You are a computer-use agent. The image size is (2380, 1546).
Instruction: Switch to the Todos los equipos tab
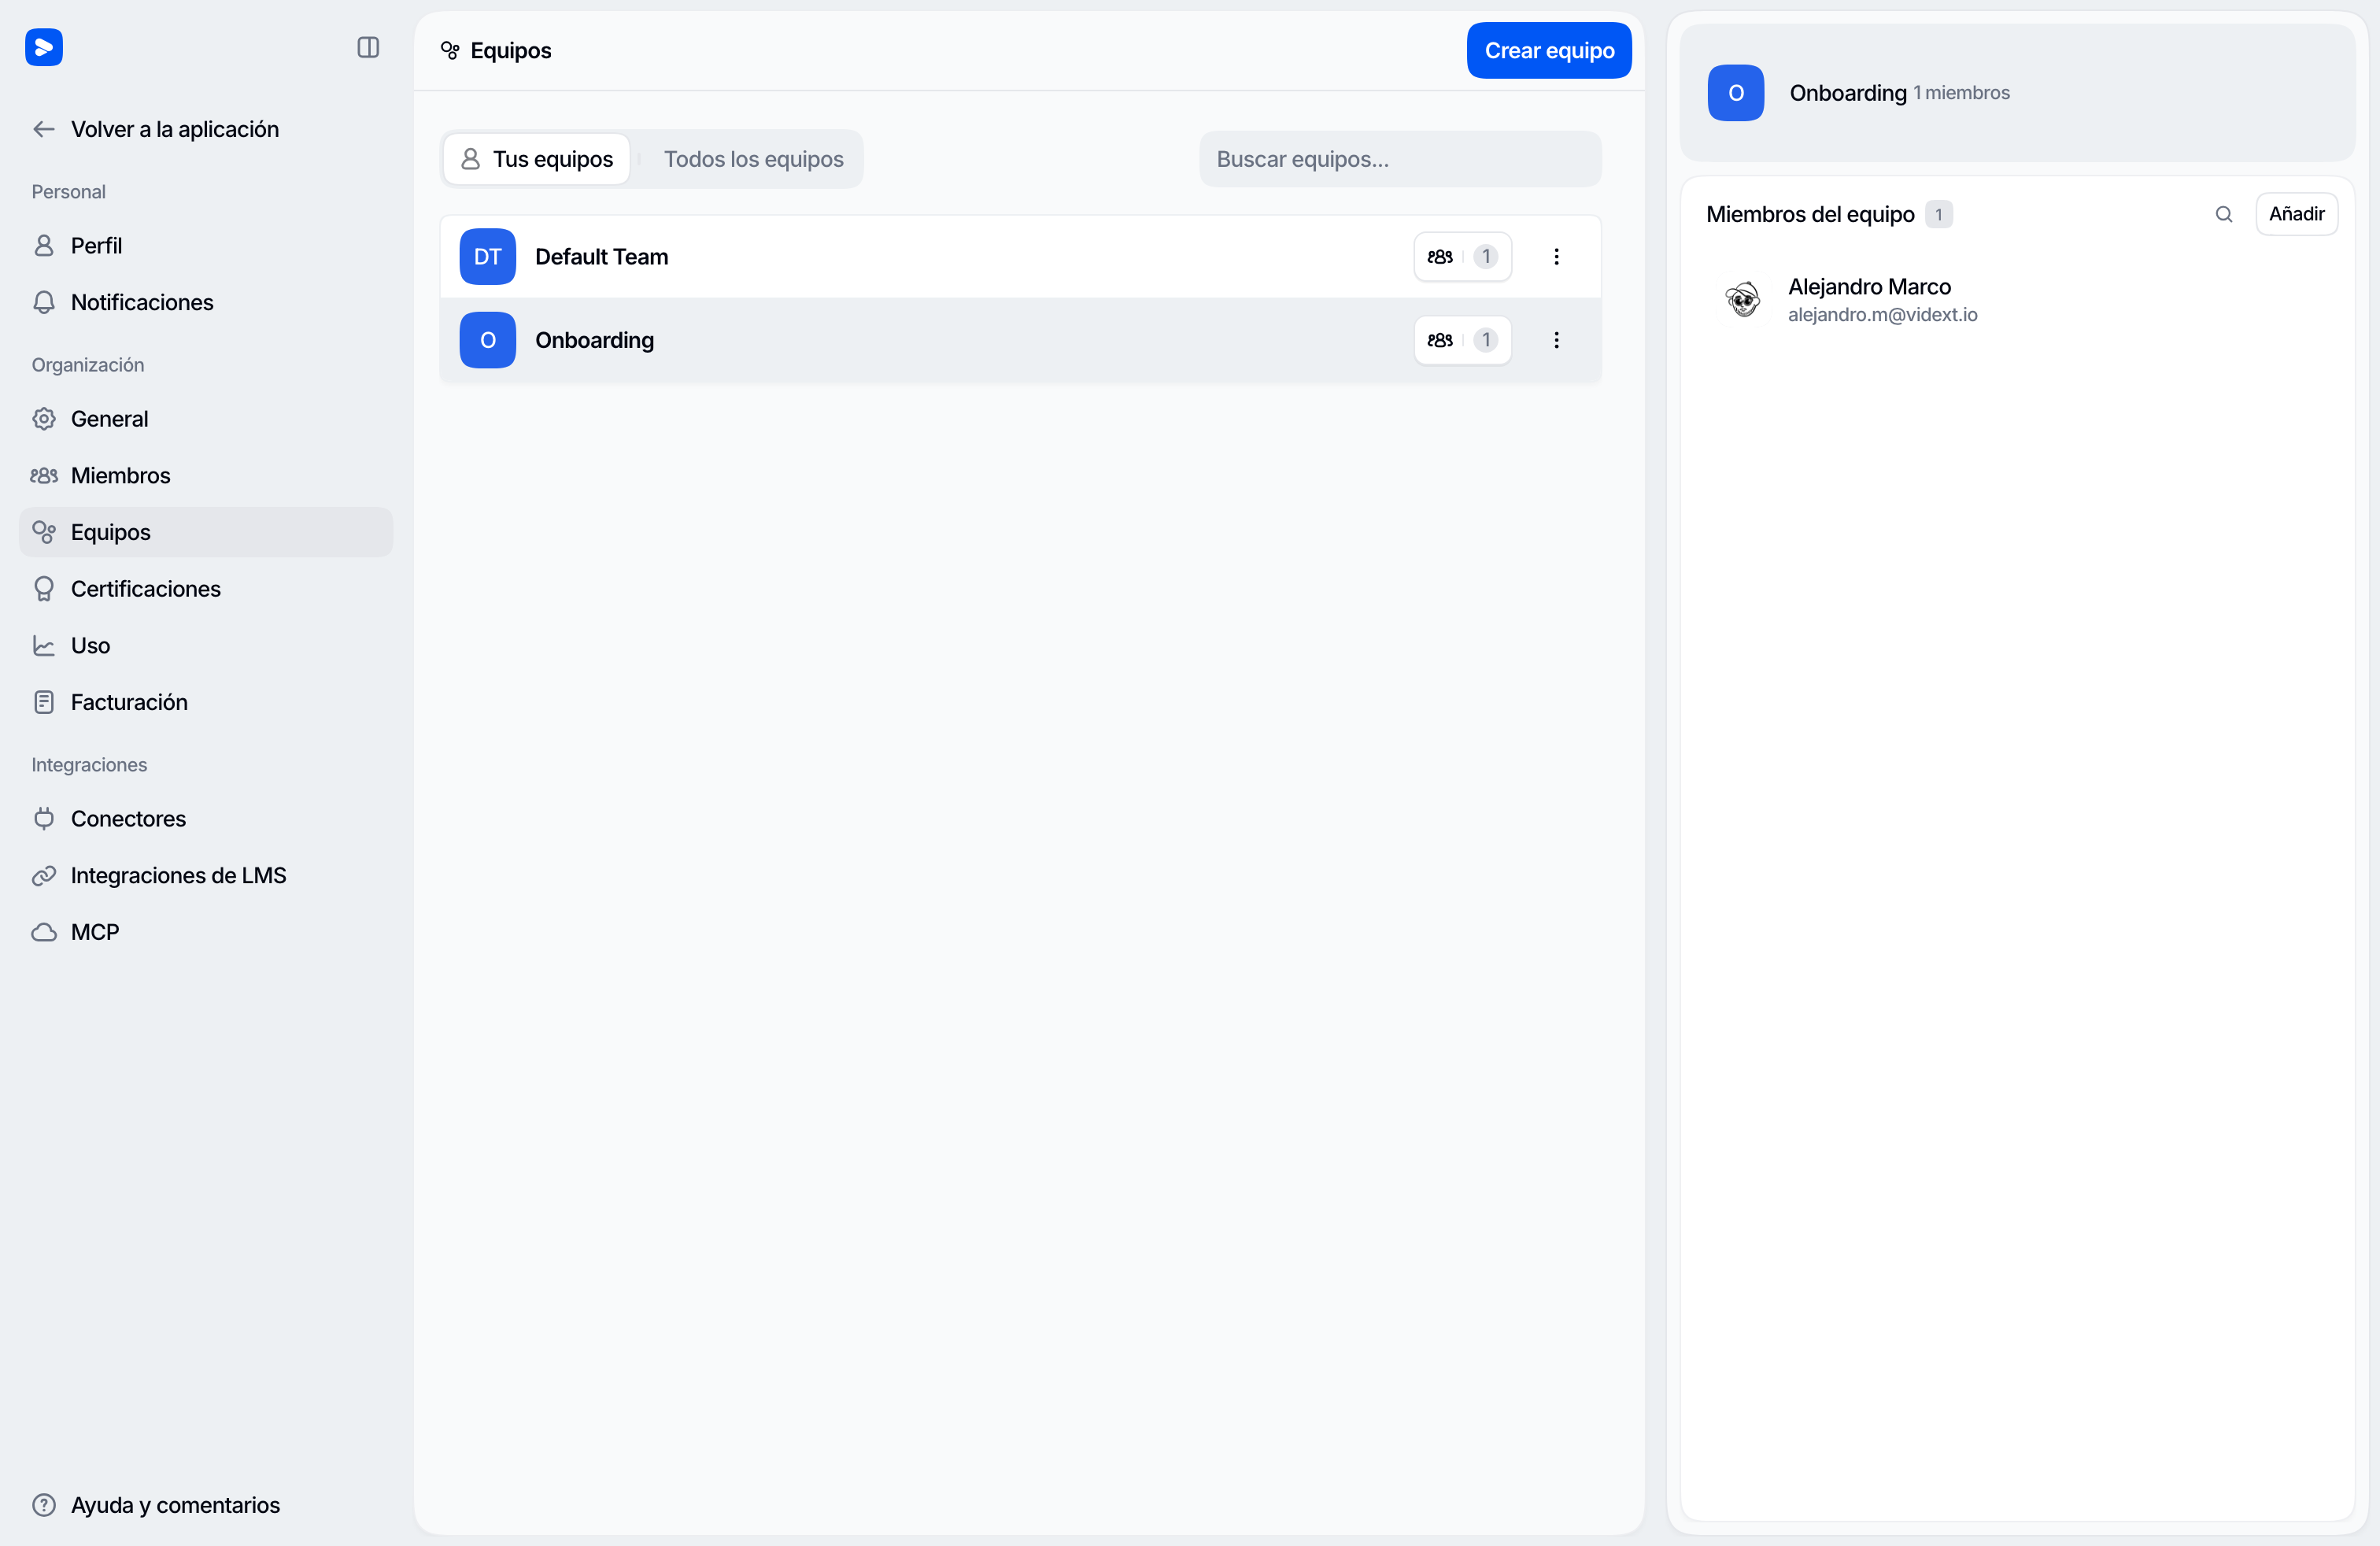click(753, 159)
